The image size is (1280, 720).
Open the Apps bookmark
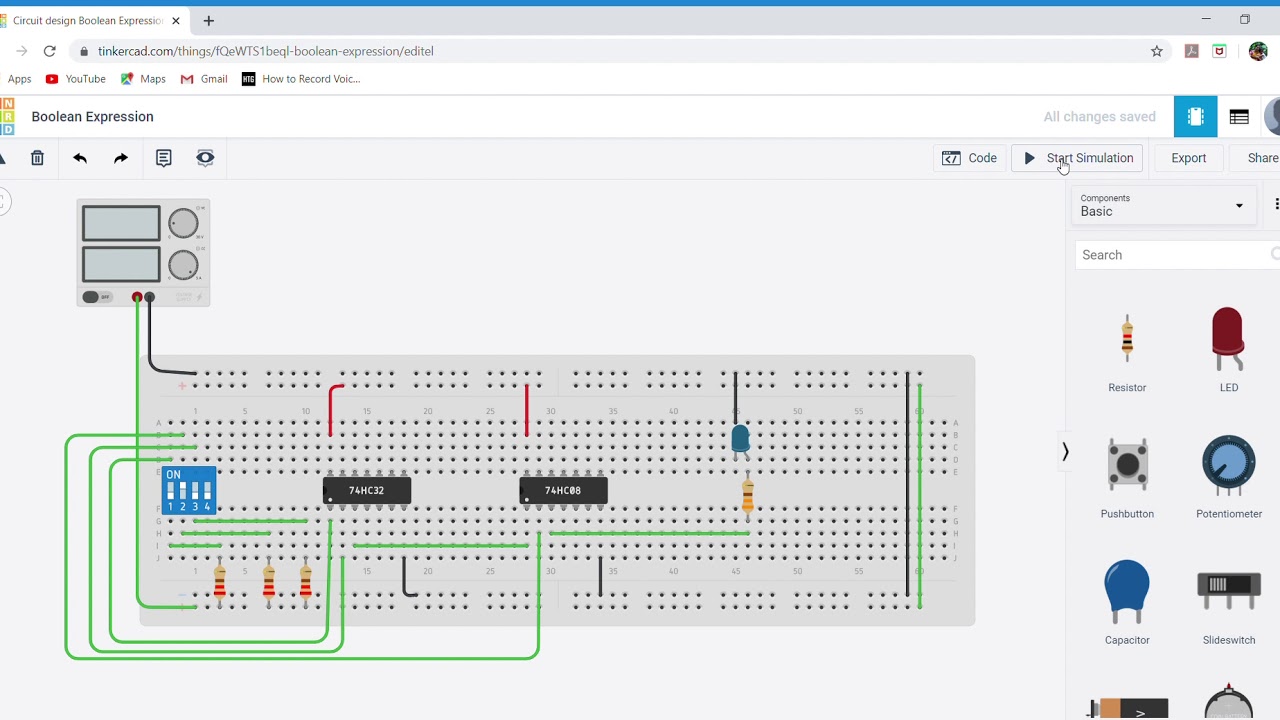[x=17, y=79]
